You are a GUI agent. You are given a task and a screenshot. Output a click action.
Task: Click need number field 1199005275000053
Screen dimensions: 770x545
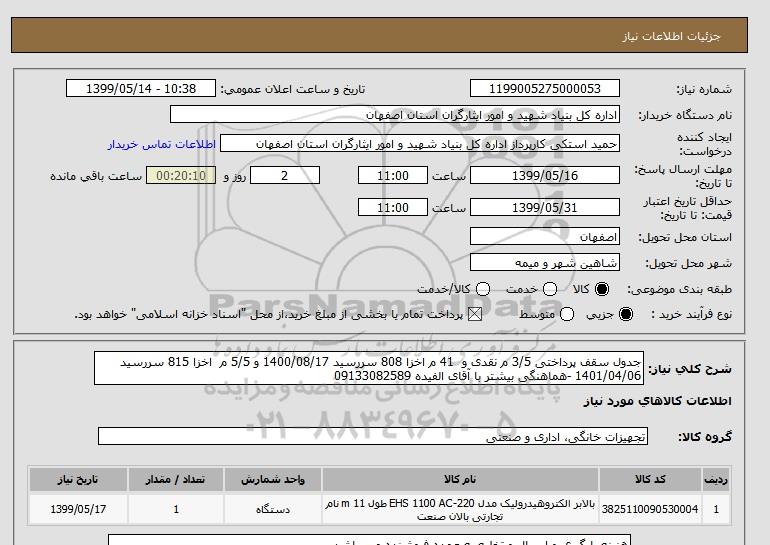545,88
